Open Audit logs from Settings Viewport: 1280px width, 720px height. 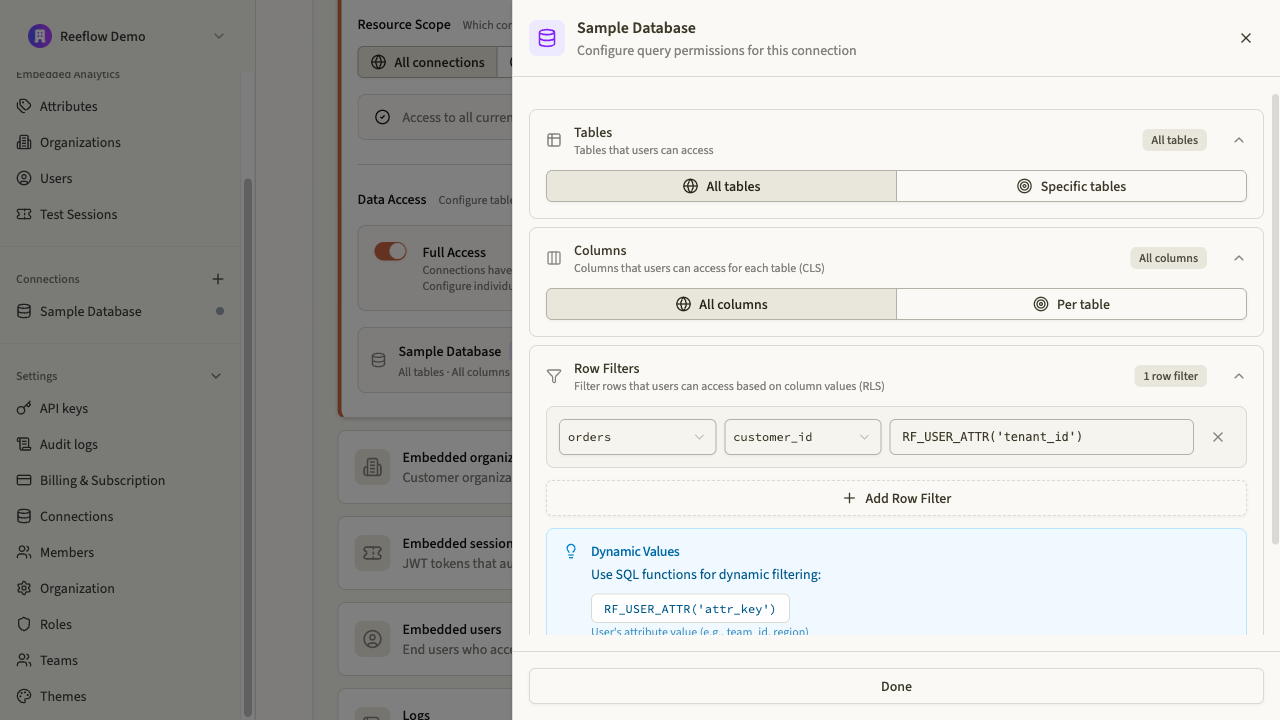coord(68,444)
